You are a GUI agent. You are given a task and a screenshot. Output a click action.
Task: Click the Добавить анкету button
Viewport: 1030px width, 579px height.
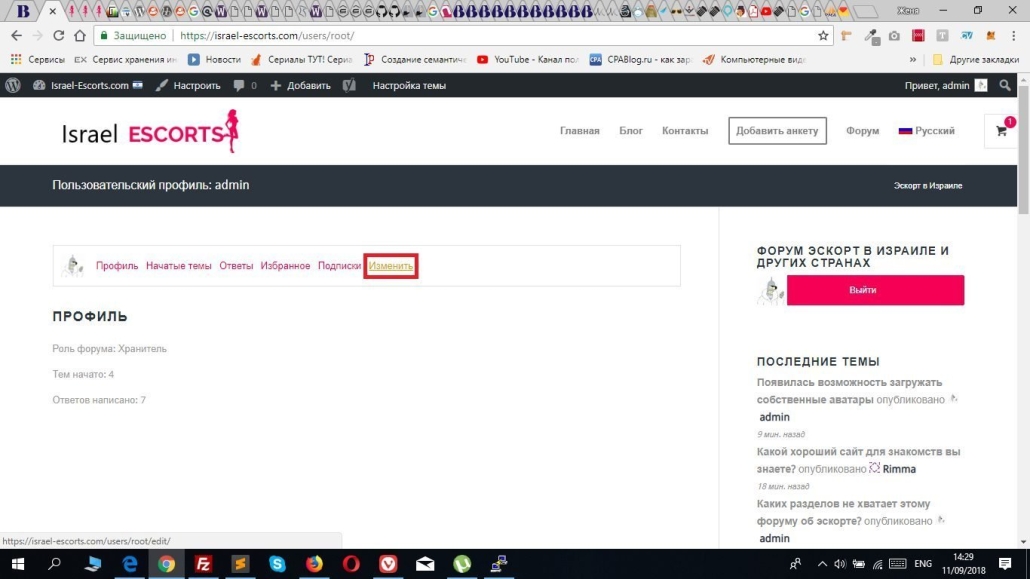tap(777, 131)
